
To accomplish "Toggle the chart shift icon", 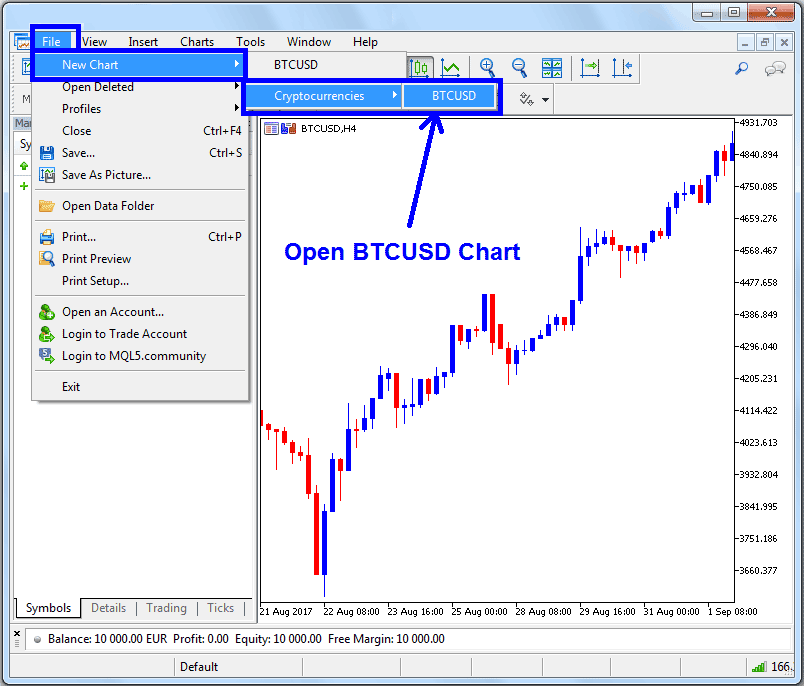I will click(x=622, y=68).
